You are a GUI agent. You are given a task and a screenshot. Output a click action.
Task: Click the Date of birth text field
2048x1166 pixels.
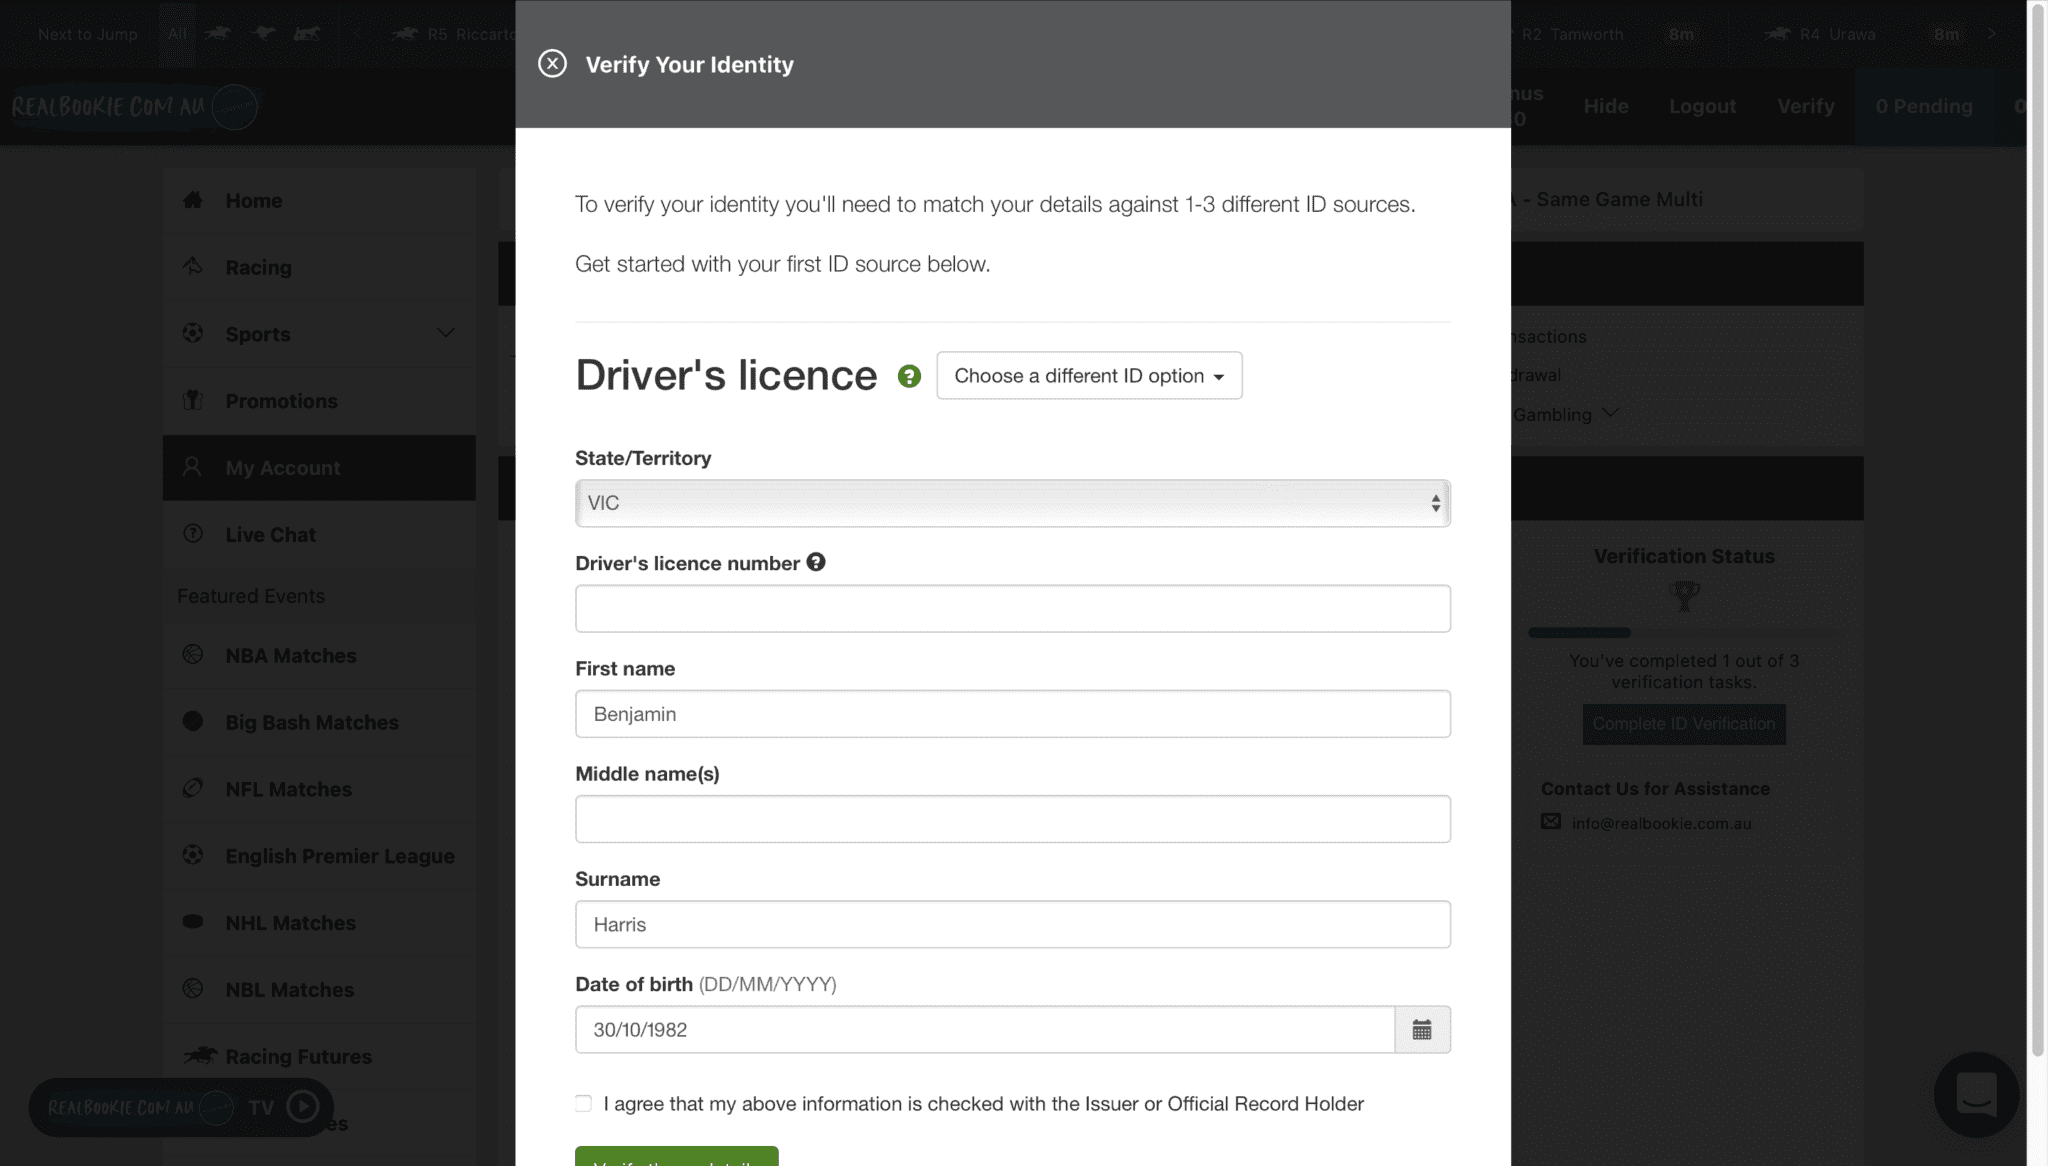point(984,1029)
